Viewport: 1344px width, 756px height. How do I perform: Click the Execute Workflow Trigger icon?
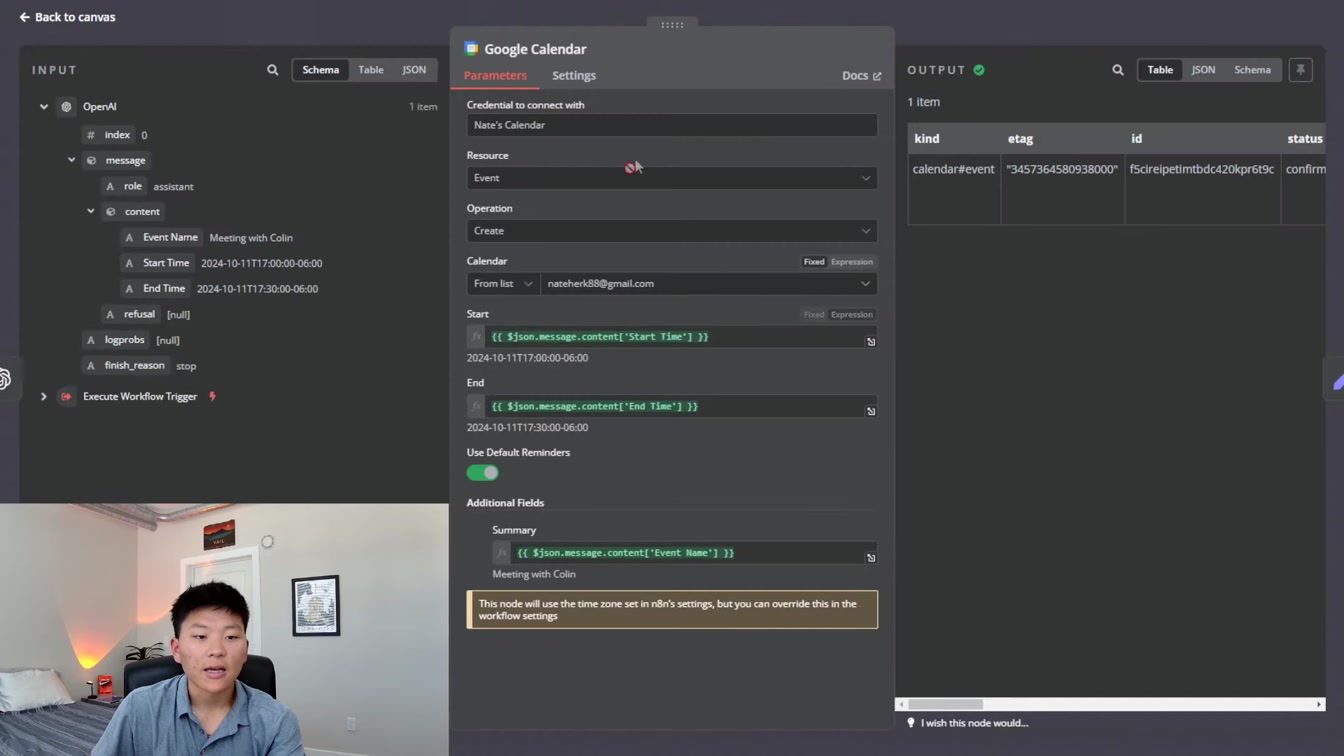[x=66, y=397]
